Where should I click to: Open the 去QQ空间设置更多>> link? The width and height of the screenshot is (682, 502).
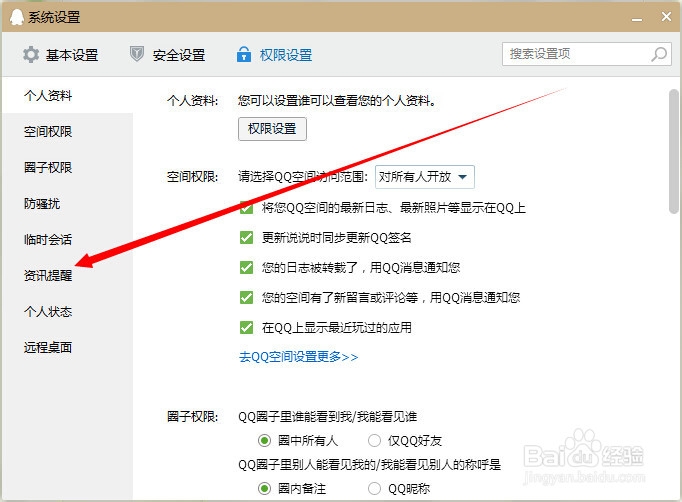(x=298, y=357)
